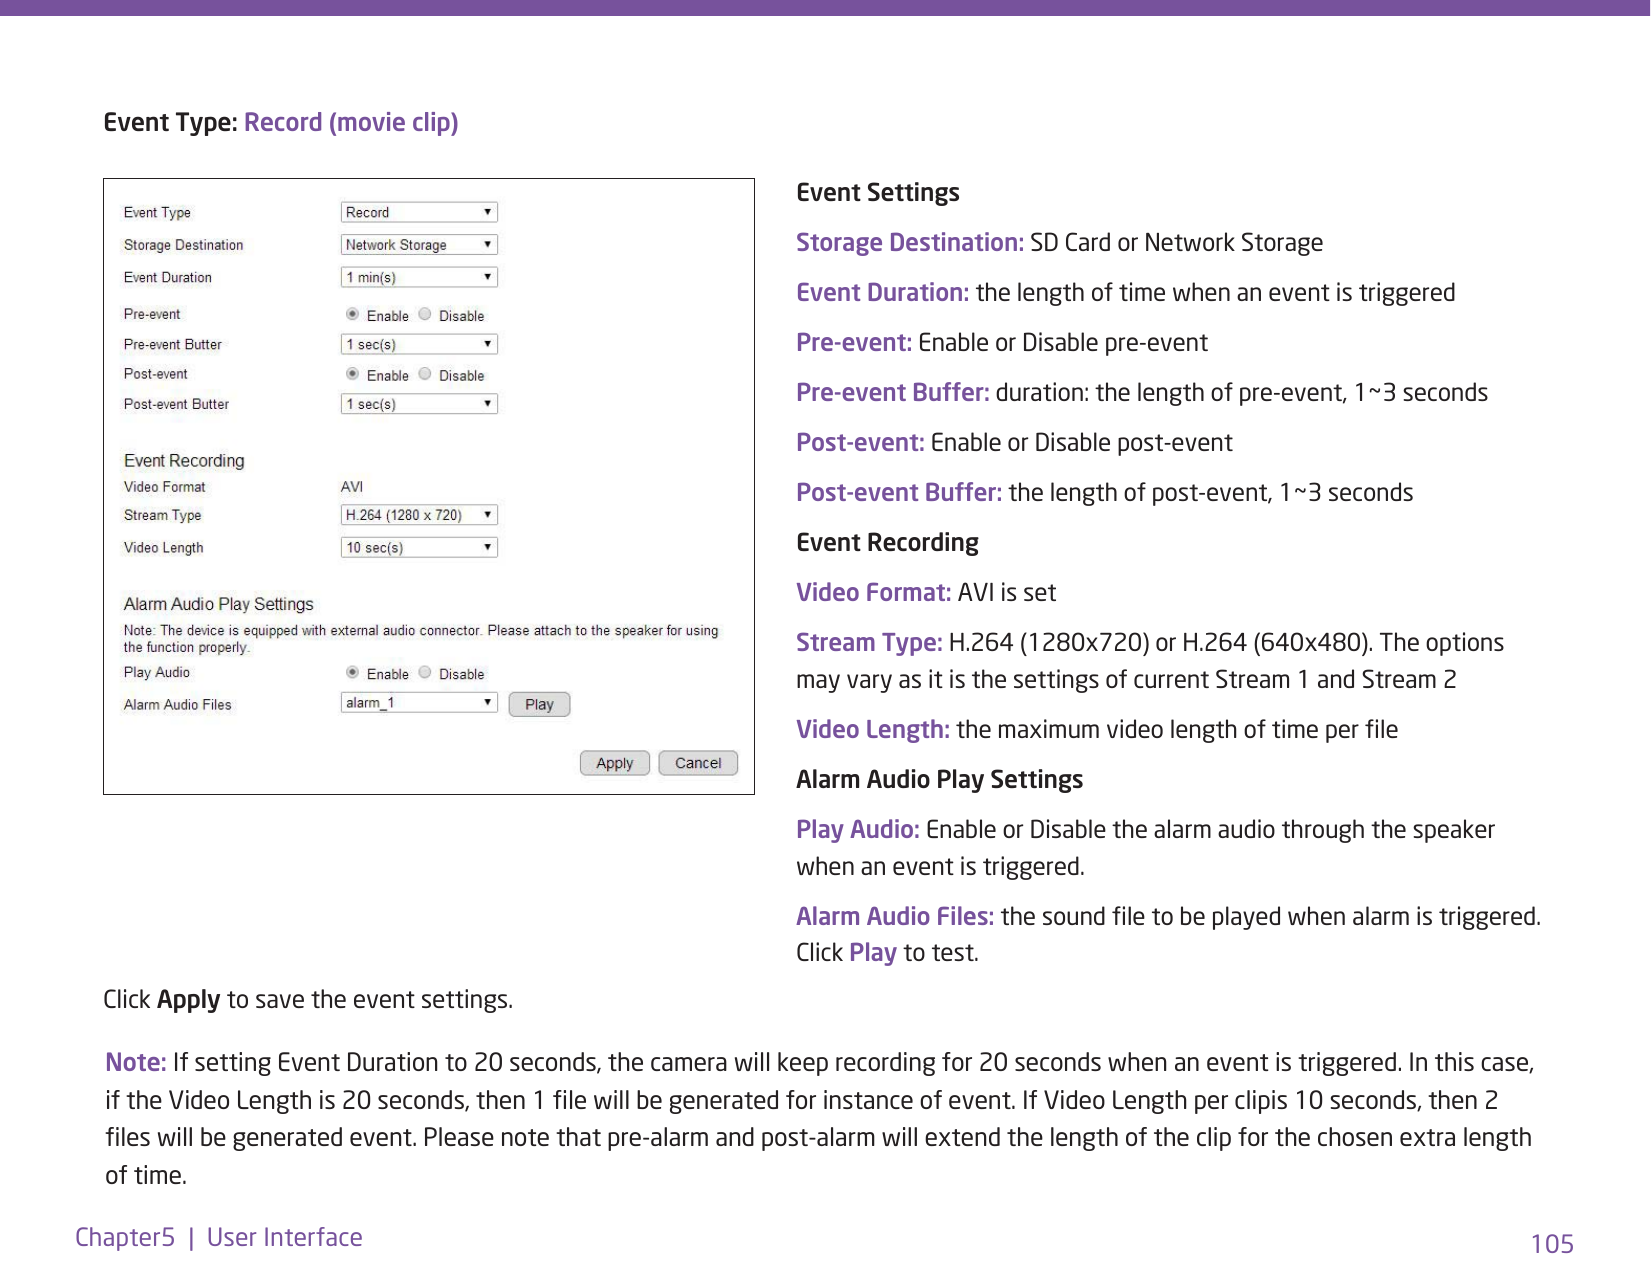Click the 'Event Duration' label in the form
Image resolution: width=1651 pixels, height=1275 pixels.
point(168,277)
